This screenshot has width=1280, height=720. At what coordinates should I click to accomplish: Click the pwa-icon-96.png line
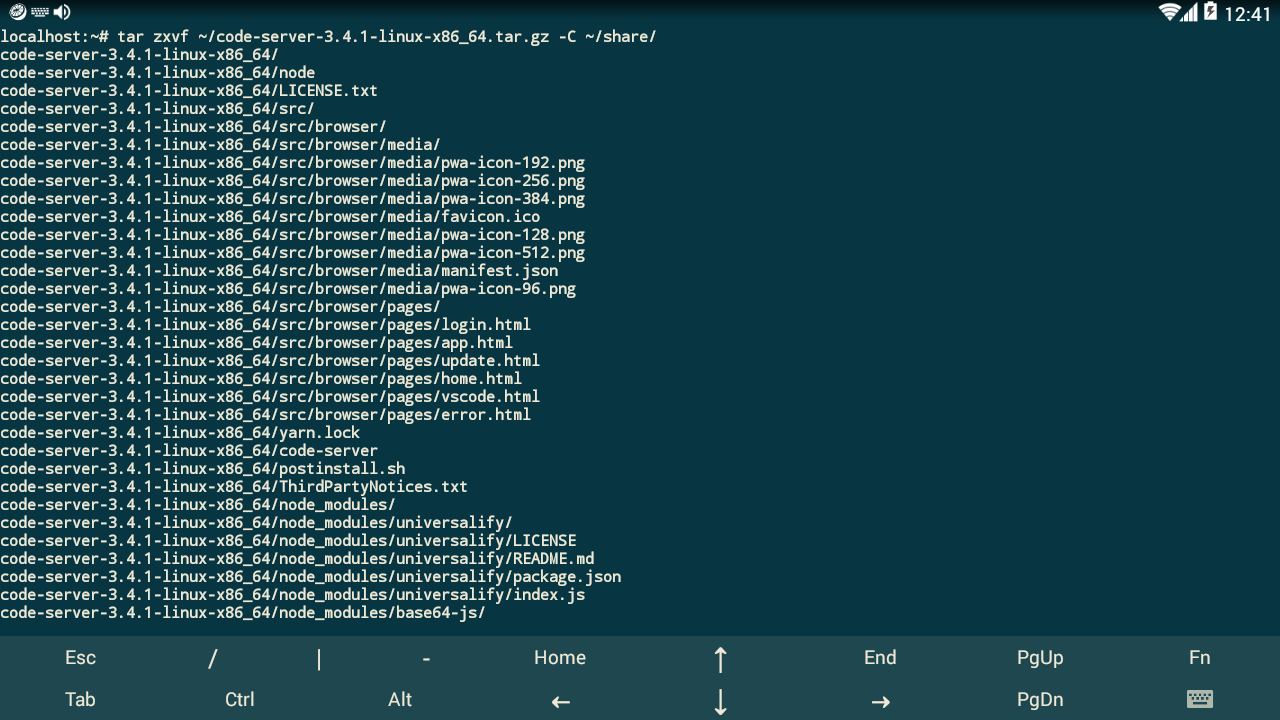[288, 288]
